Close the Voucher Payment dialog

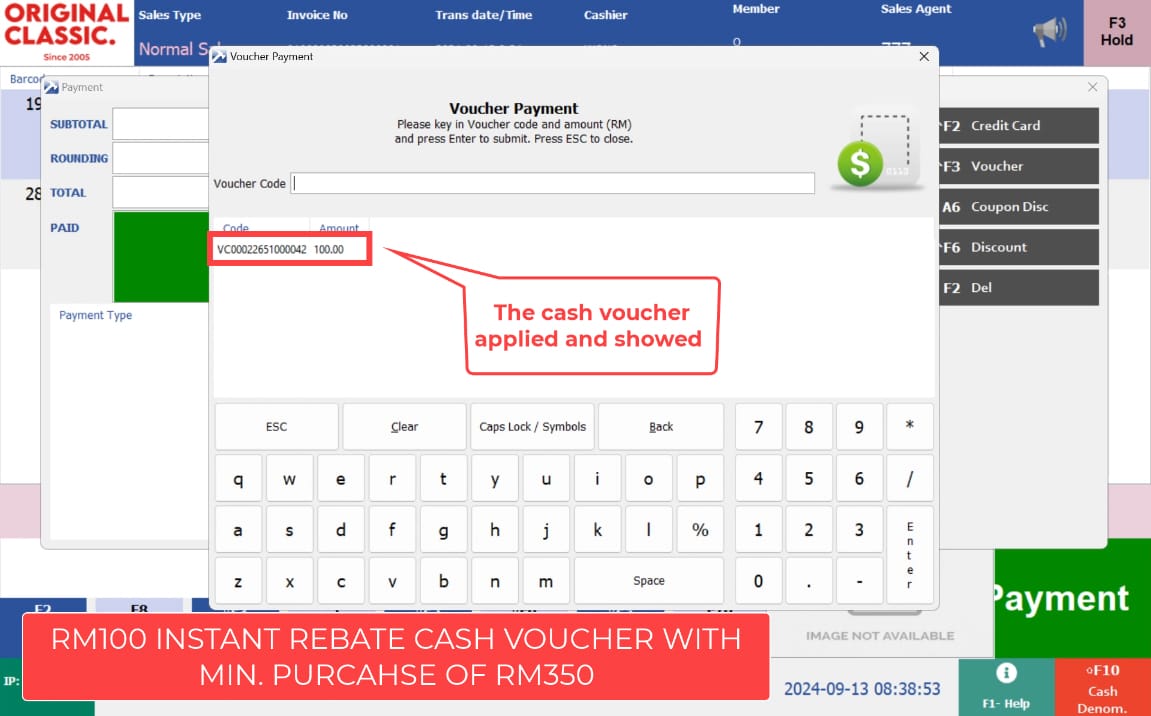pos(924,57)
